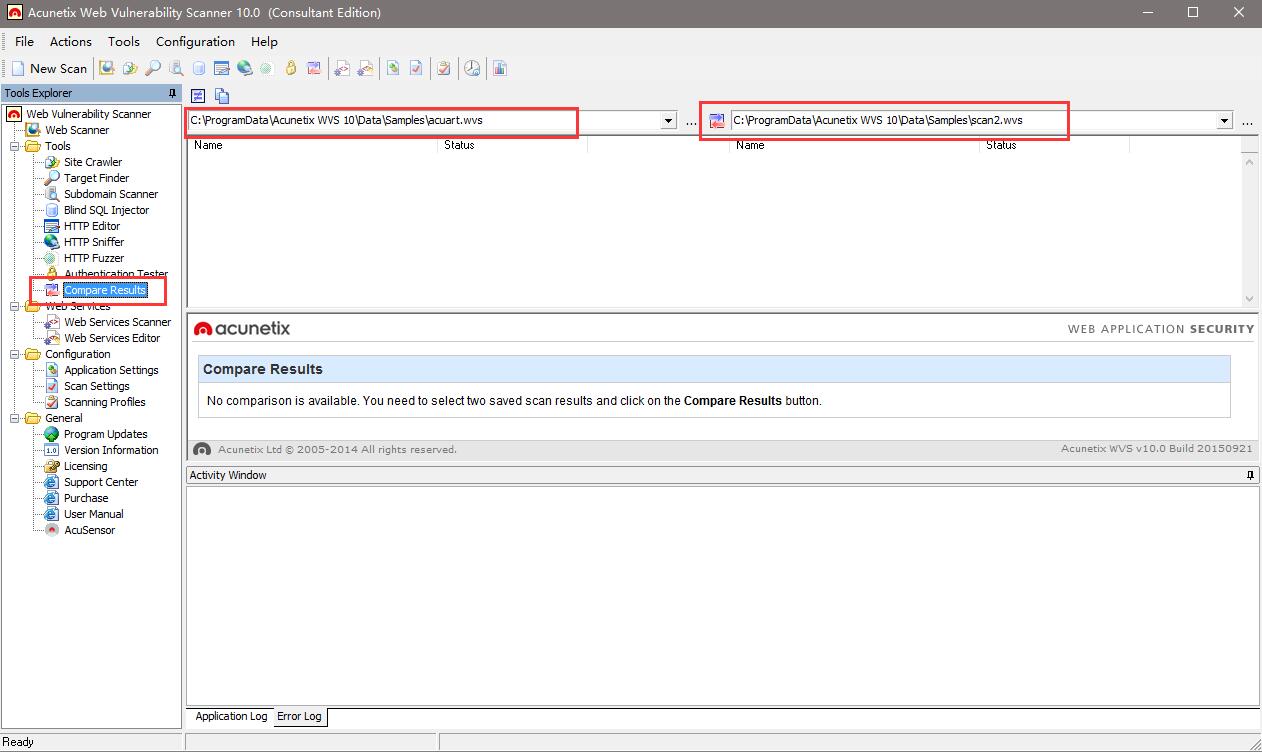Toggle the Tools Explorer panel pin

[172, 93]
